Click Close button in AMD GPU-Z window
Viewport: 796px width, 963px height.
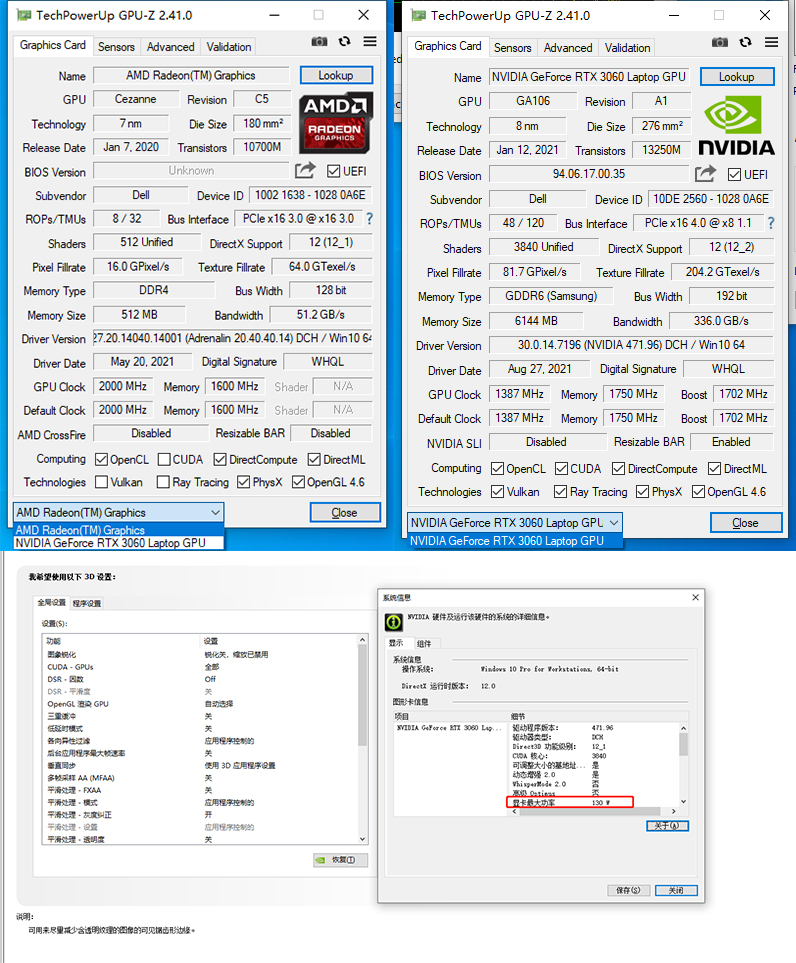[345, 512]
